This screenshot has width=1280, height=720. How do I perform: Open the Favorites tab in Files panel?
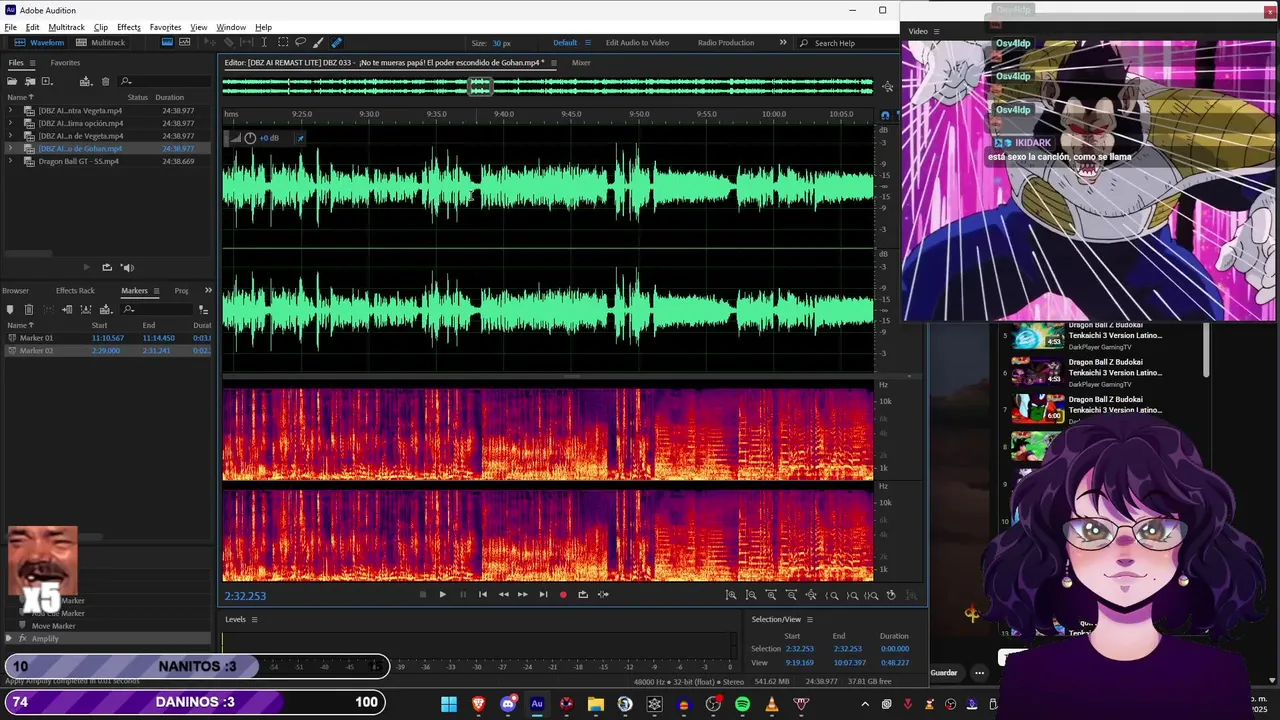click(x=65, y=63)
